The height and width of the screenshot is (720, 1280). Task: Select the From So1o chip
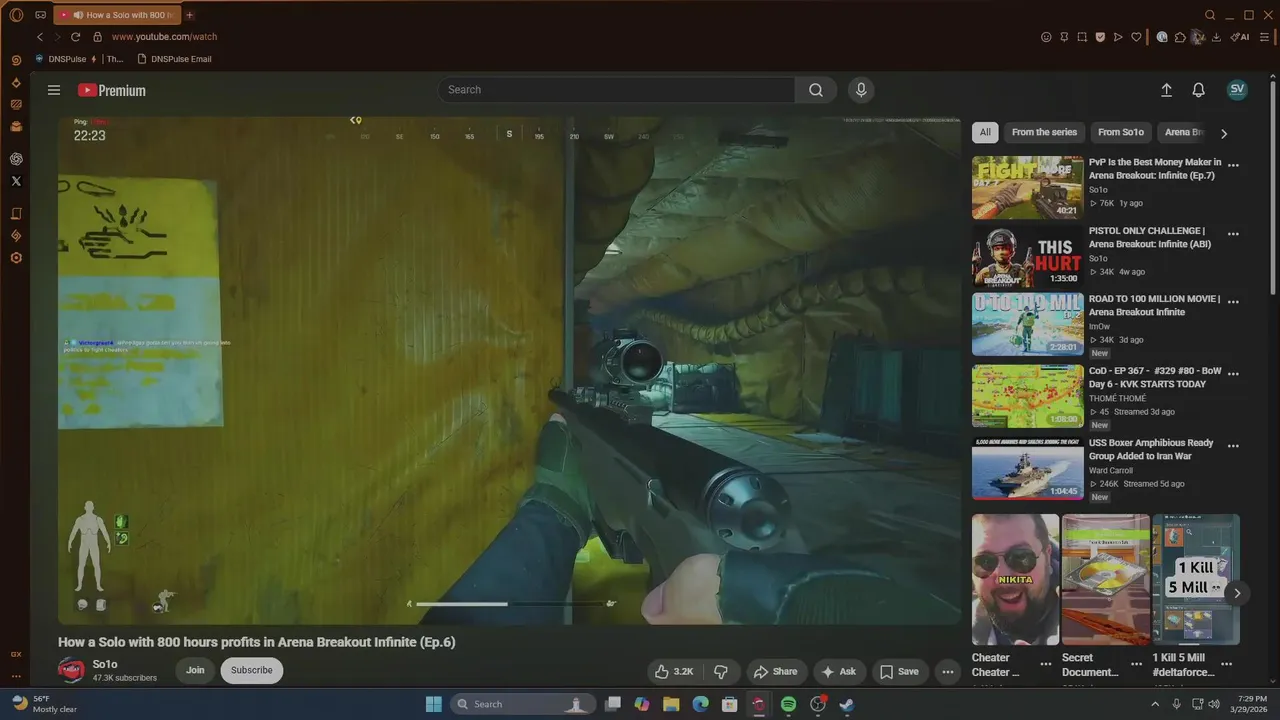coord(1121,132)
